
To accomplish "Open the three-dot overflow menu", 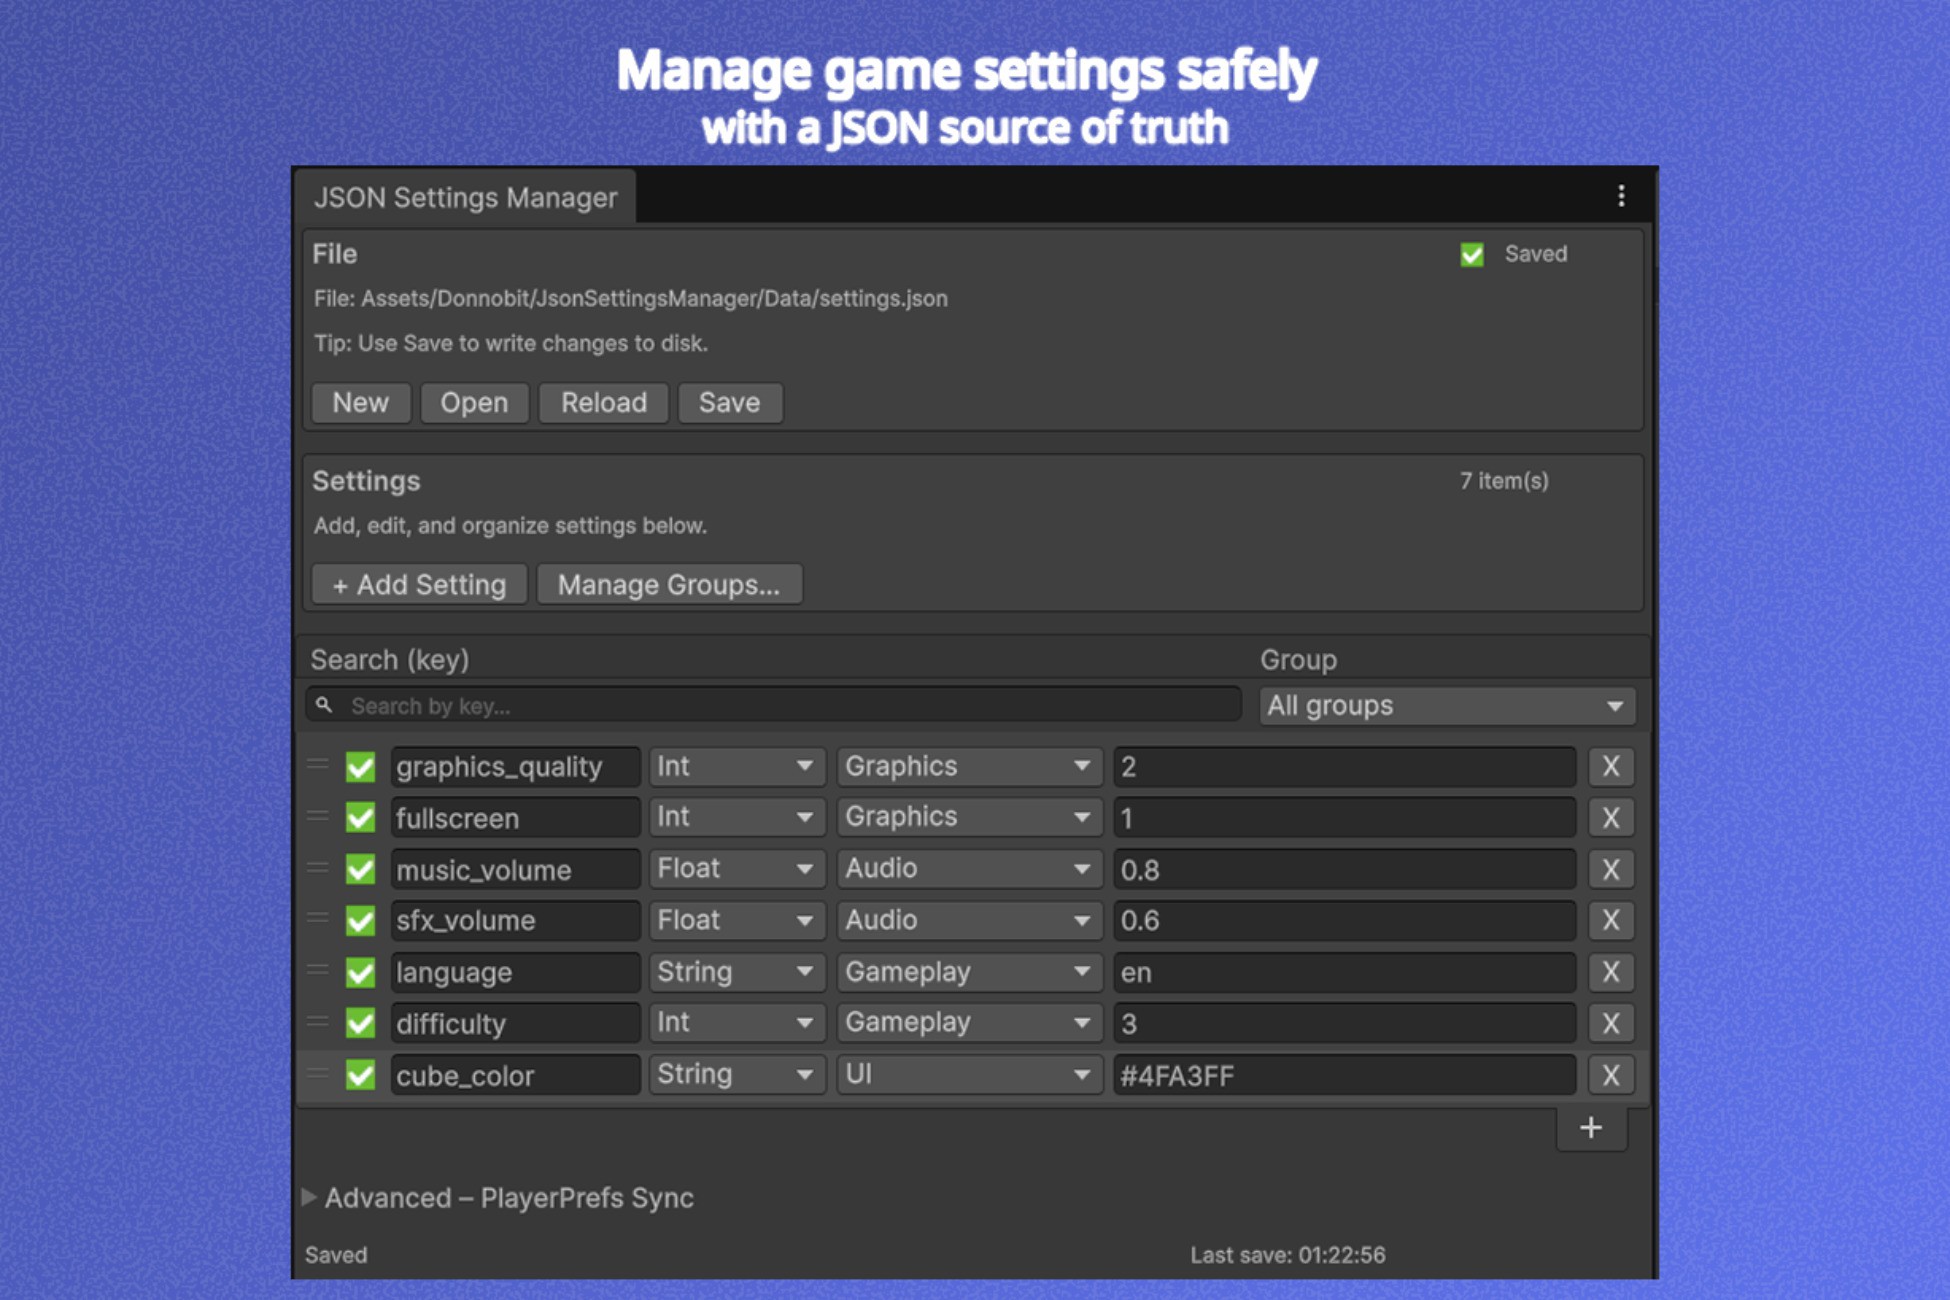I will [1621, 197].
